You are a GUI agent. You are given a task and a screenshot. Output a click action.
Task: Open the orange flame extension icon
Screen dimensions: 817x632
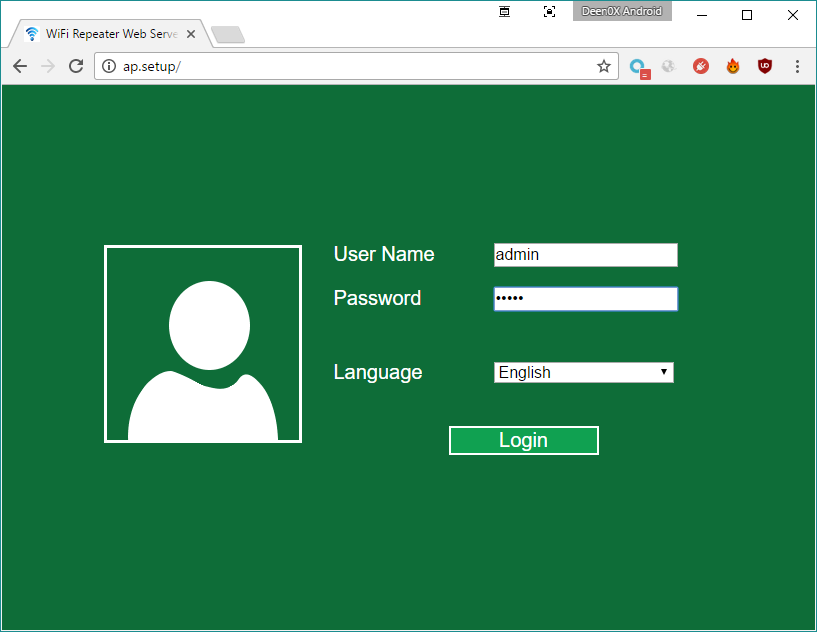733,66
